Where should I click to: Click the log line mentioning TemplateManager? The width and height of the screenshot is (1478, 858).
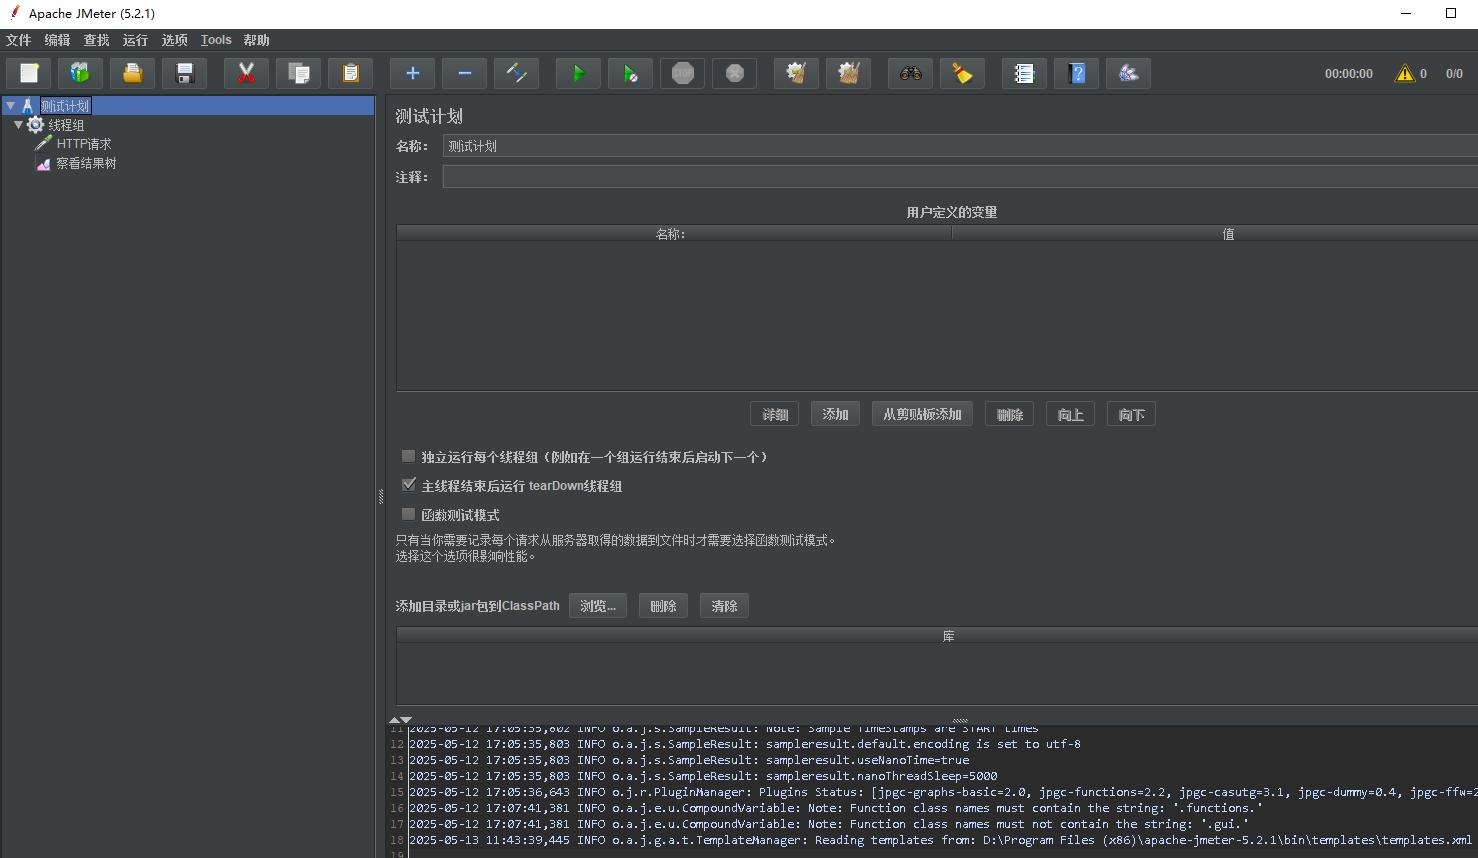[x=940, y=840]
